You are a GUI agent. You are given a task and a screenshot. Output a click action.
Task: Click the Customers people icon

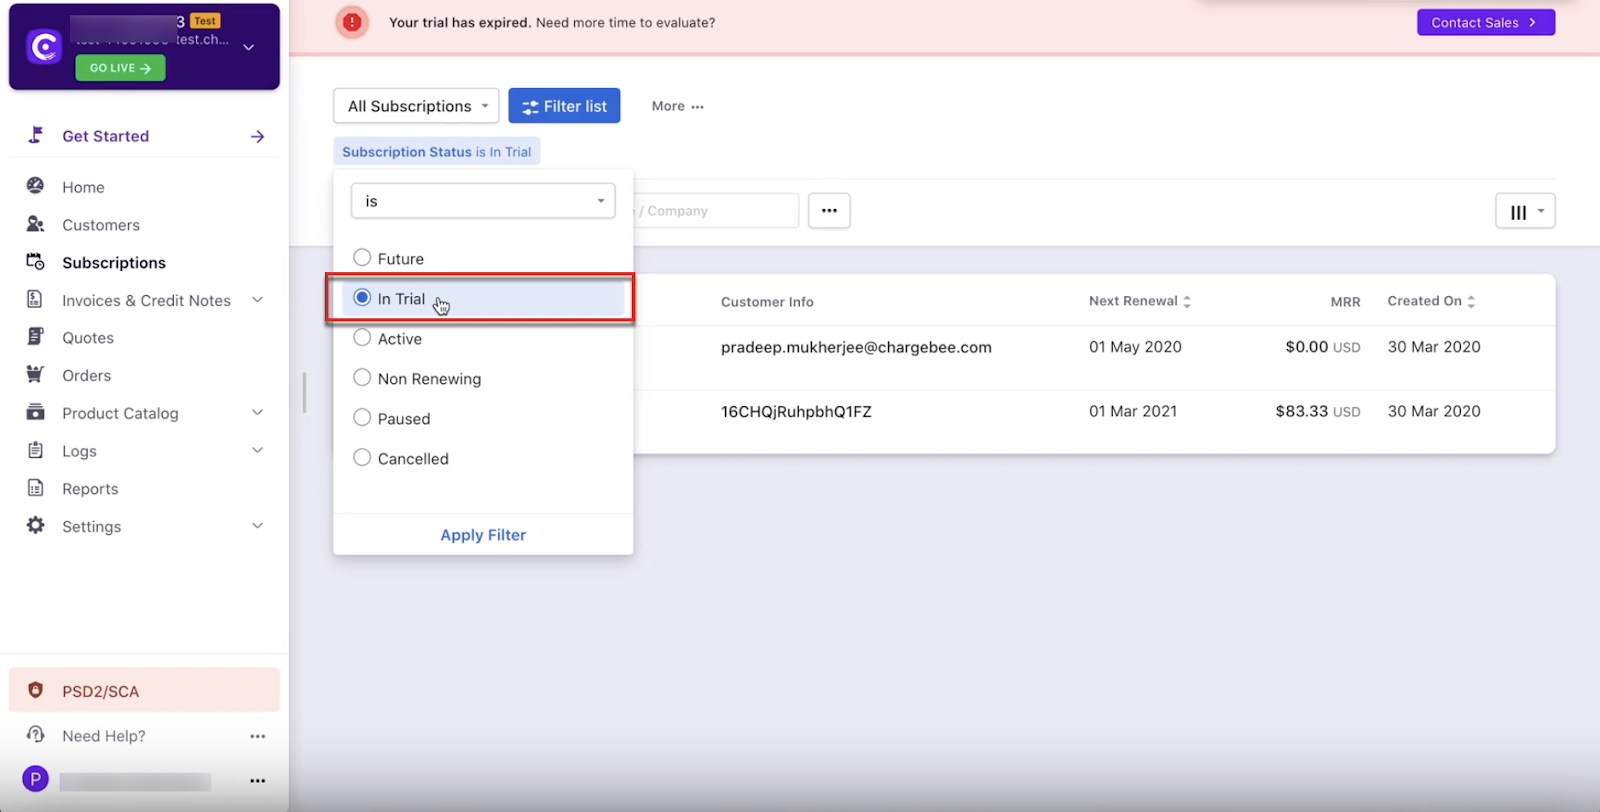point(35,224)
